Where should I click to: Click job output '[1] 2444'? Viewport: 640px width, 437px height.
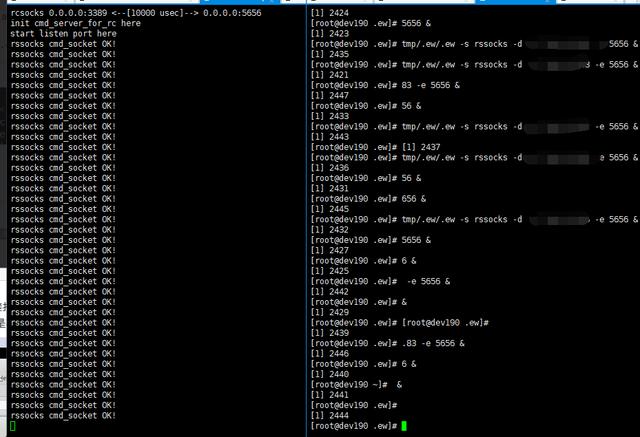tap(330, 415)
